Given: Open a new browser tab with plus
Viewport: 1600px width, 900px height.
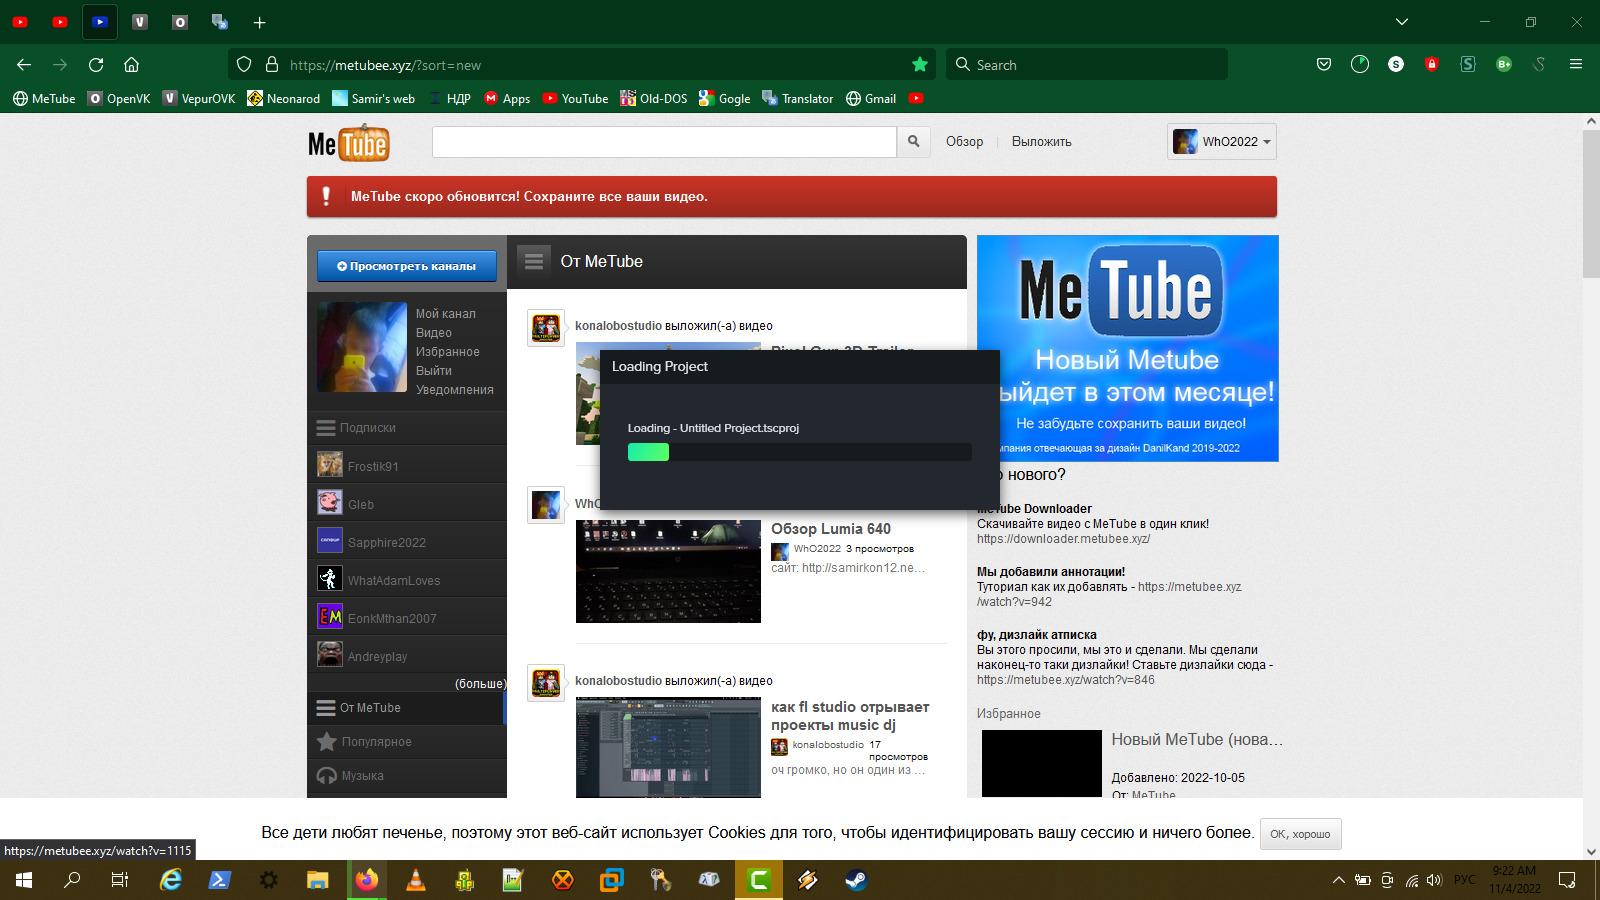Looking at the screenshot, I should point(259,22).
